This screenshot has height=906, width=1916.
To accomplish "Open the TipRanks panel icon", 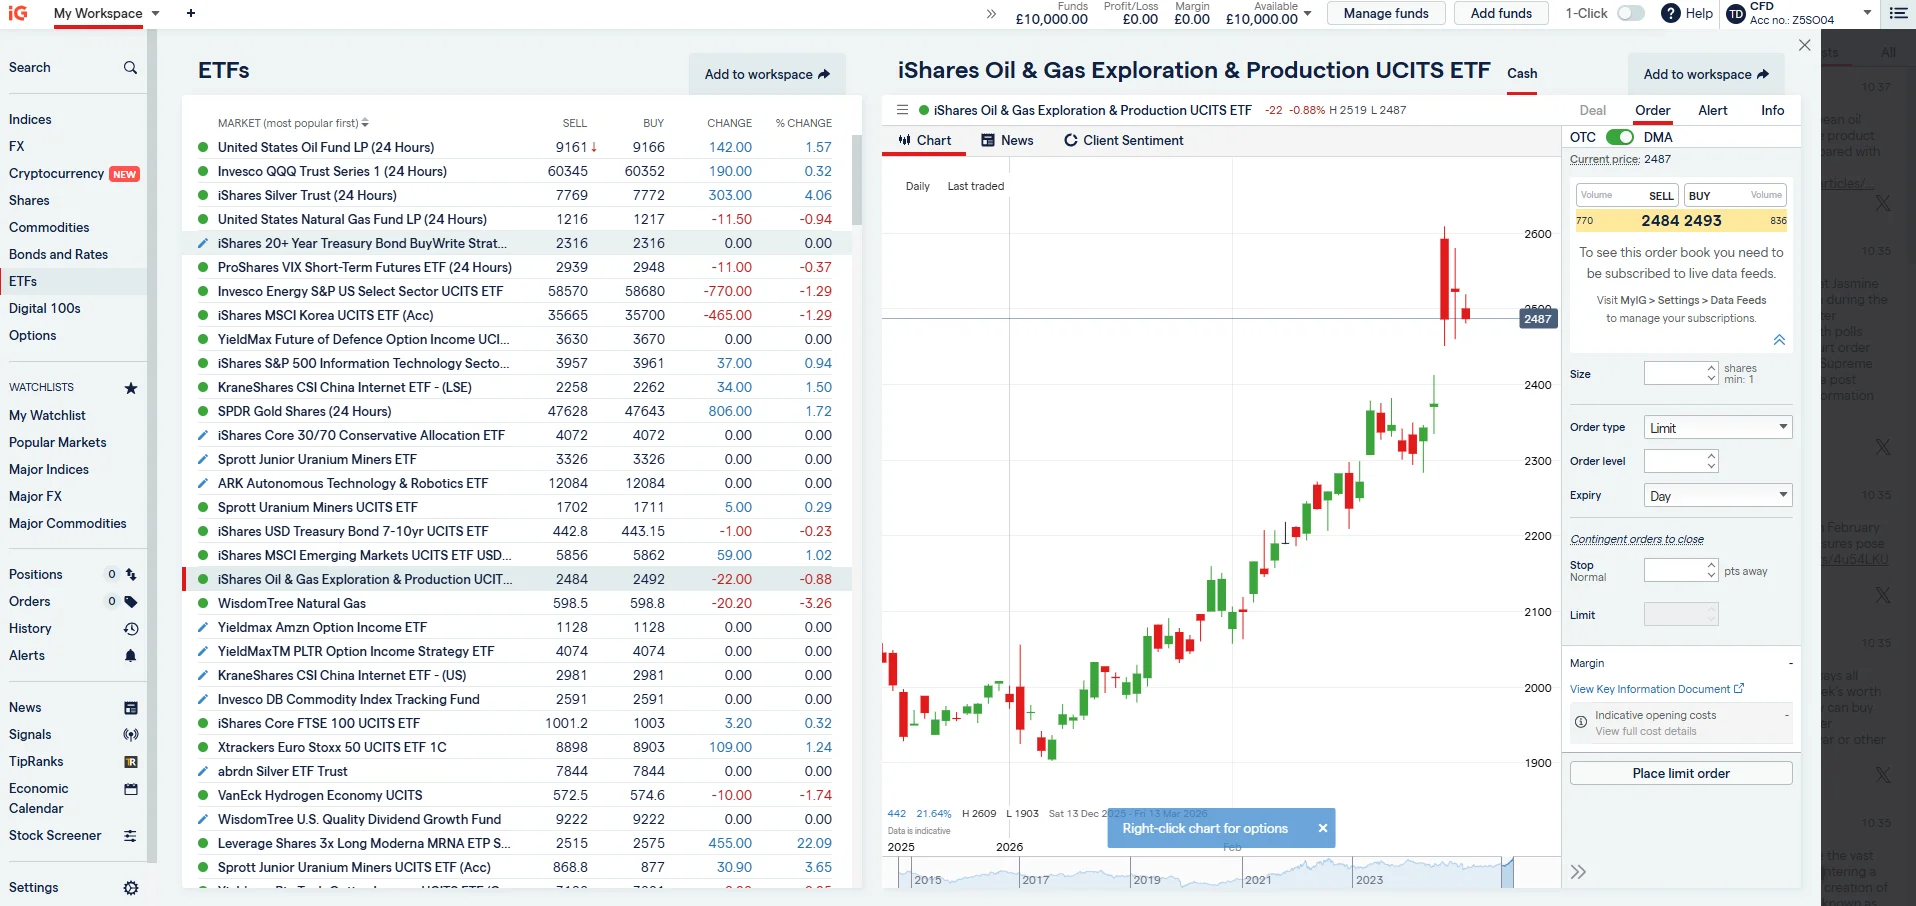I will pyautogui.click(x=130, y=761).
